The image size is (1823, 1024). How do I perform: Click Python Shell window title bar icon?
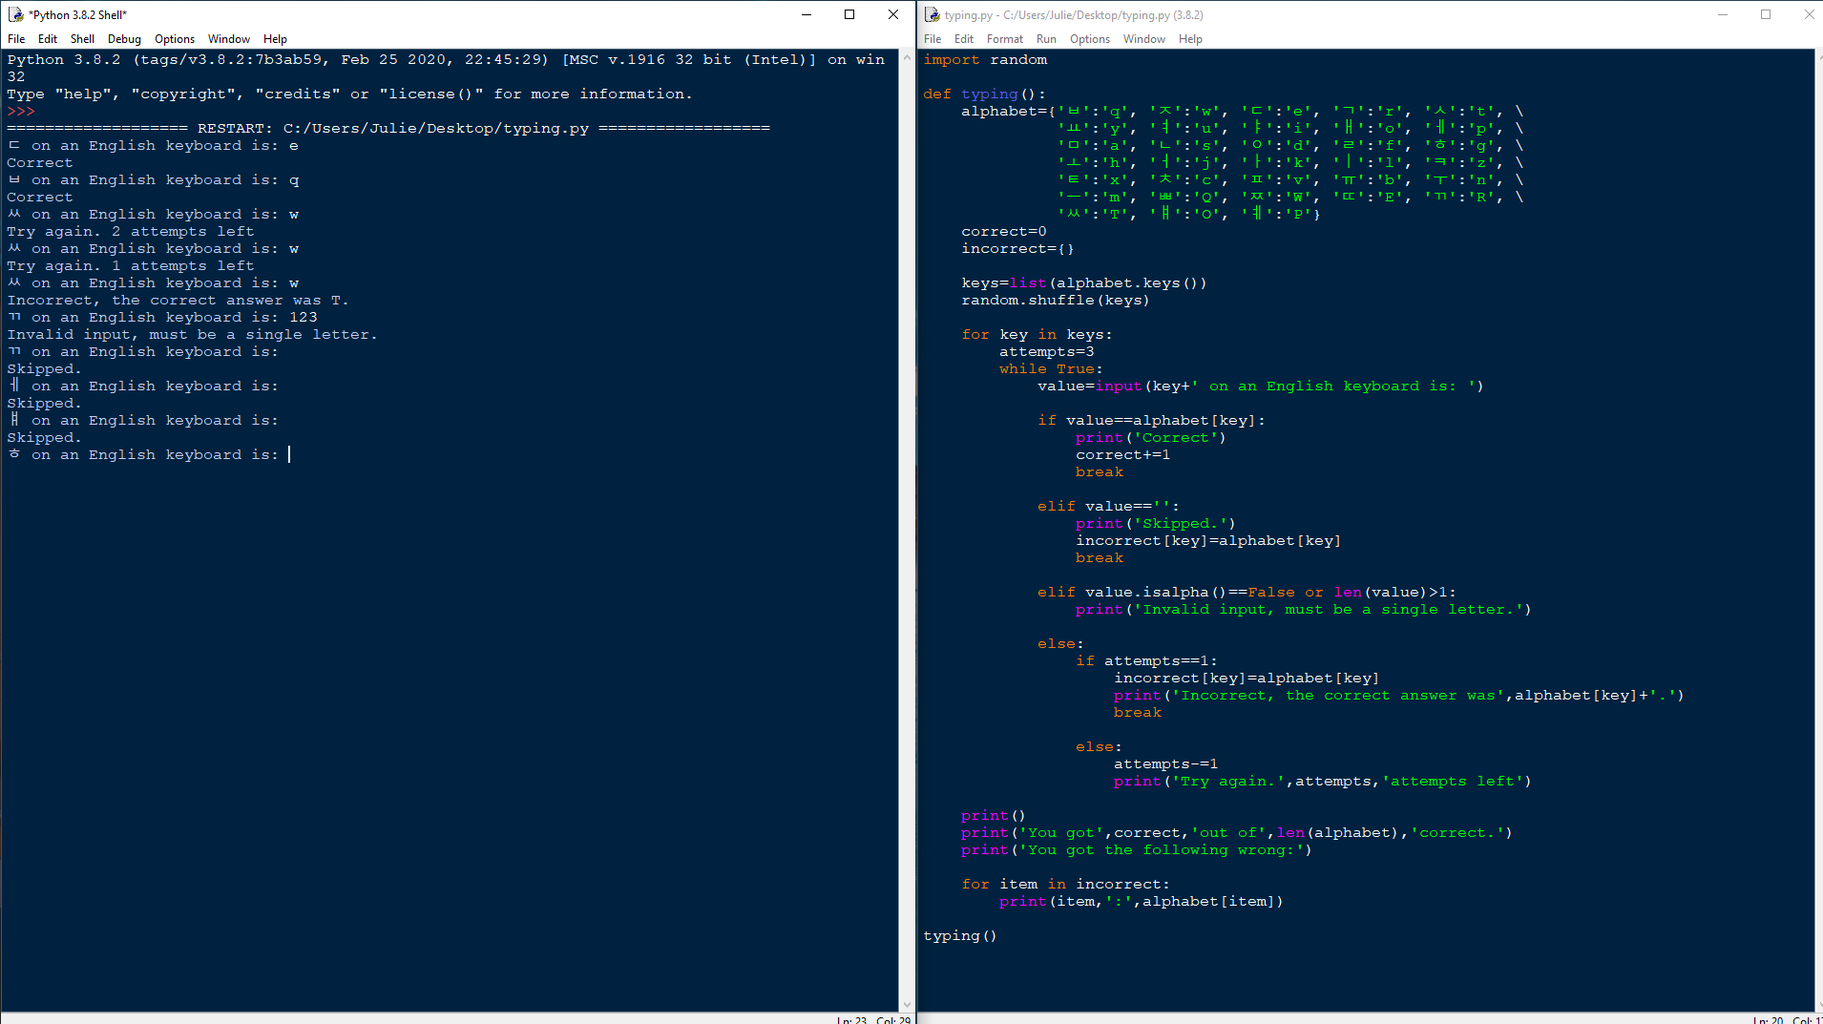click(15, 14)
